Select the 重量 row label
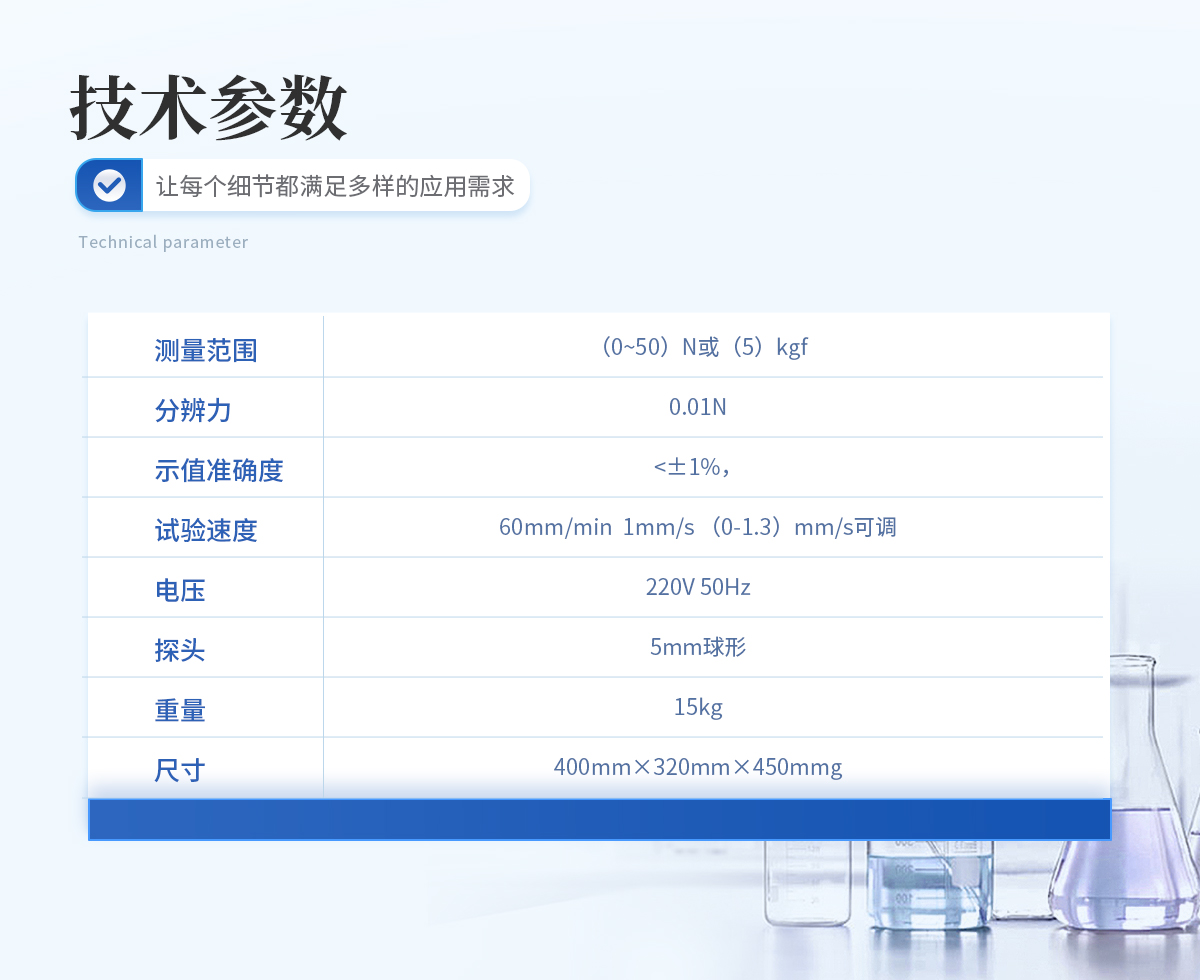Image resolution: width=1200 pixels, height=980 pixels. coord(180,710)
